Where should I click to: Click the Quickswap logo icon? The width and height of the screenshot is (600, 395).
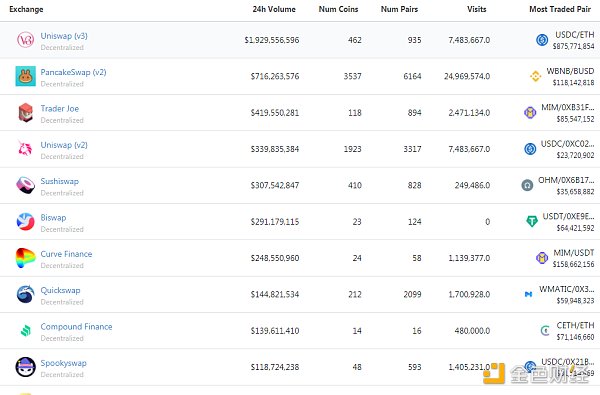[x=26, y=294]
